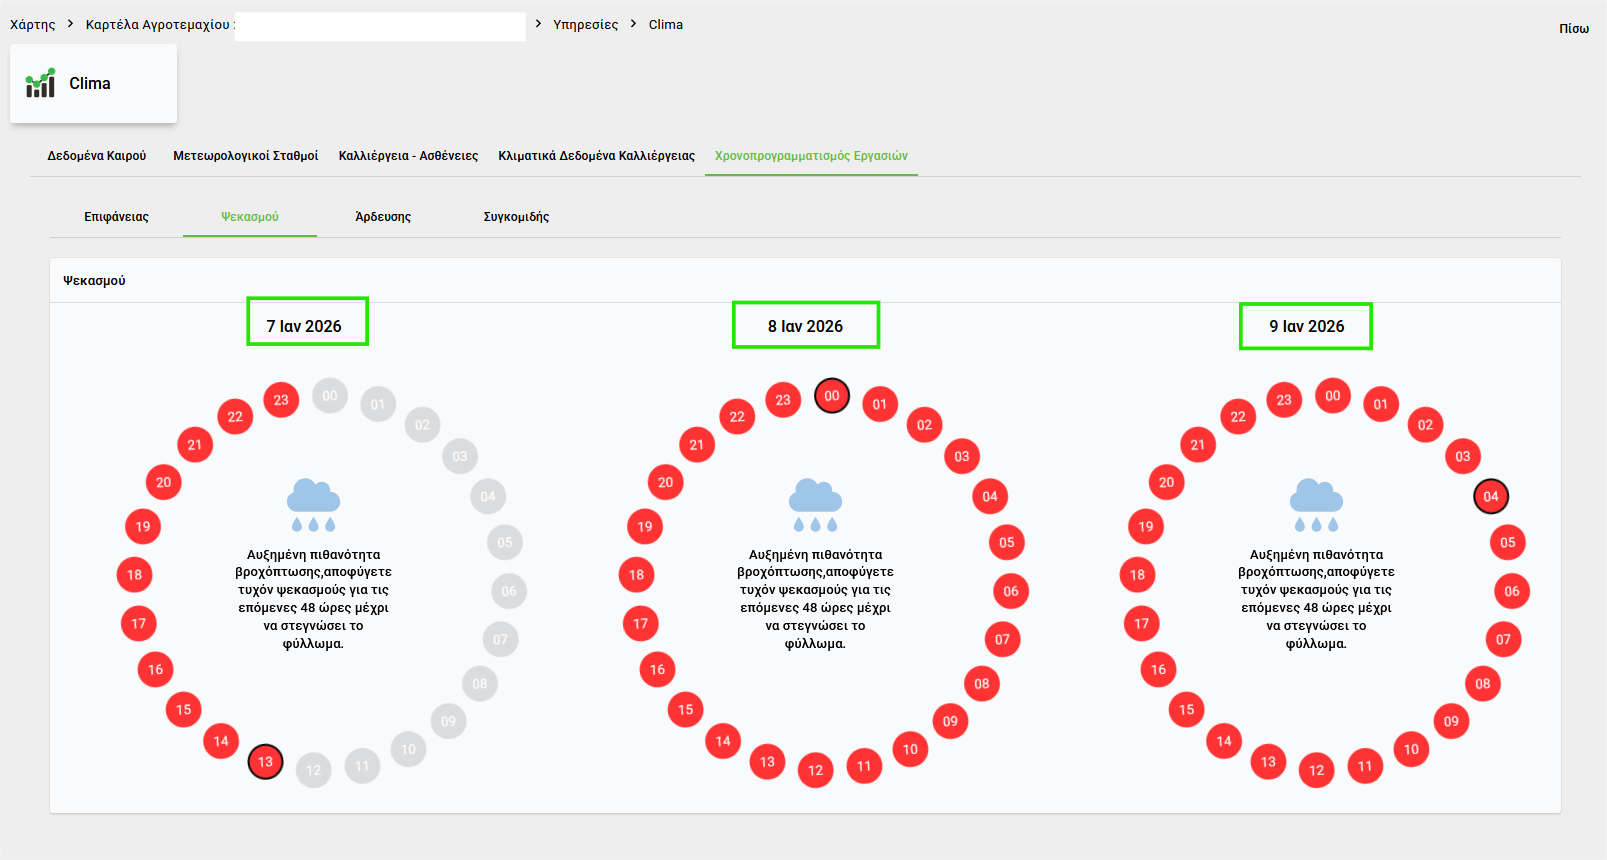The width and height of the screenshot is (1607, 860).
Task: Choose hour 12 on the 9 Ιαν clock
Action: click(1316, 770)
